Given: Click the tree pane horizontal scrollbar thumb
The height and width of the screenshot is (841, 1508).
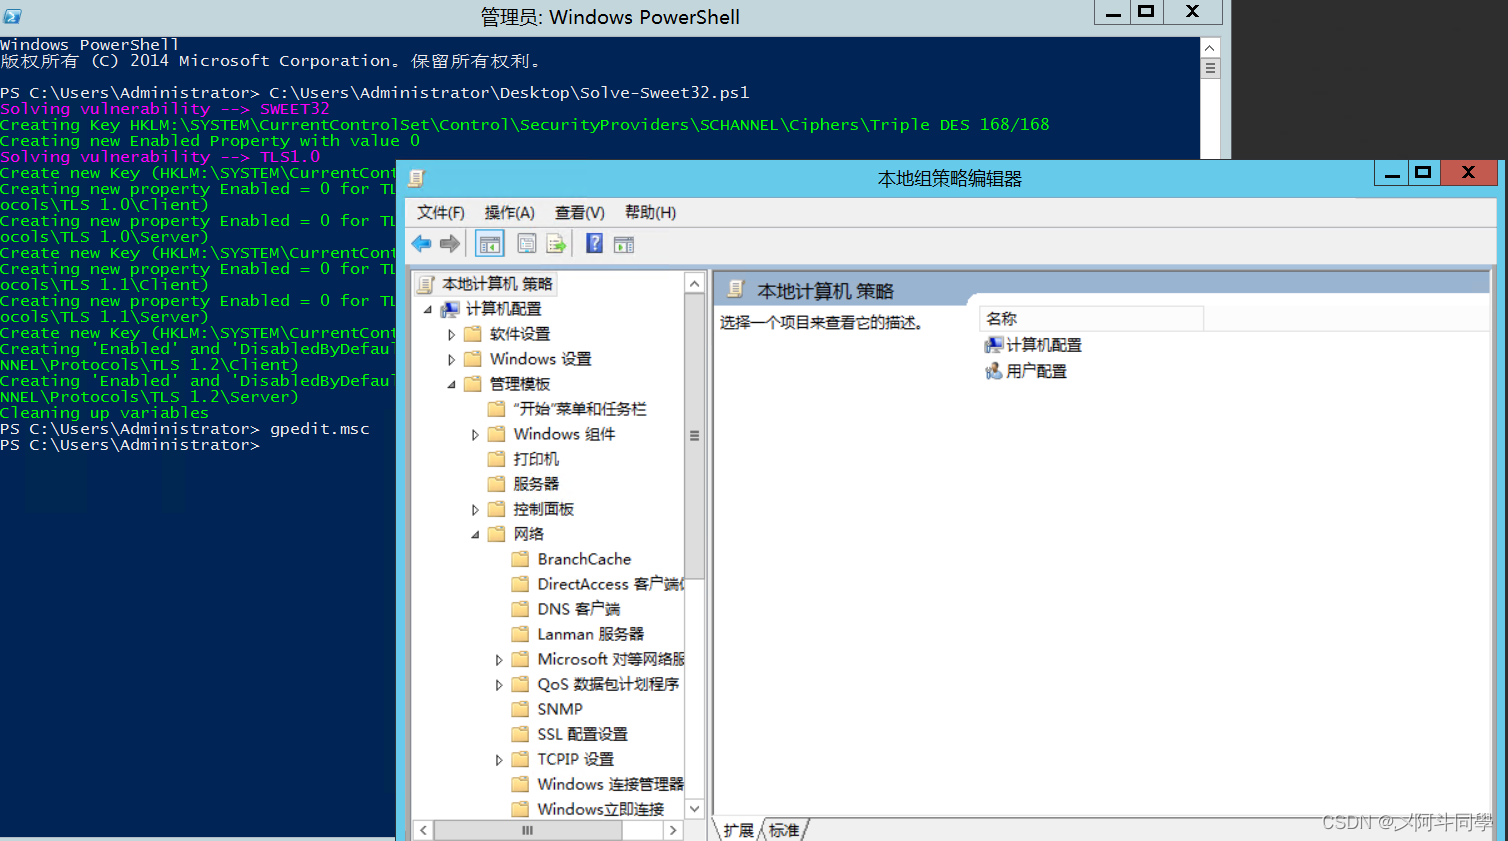Looking at the screenshot, I should [528, 830].
